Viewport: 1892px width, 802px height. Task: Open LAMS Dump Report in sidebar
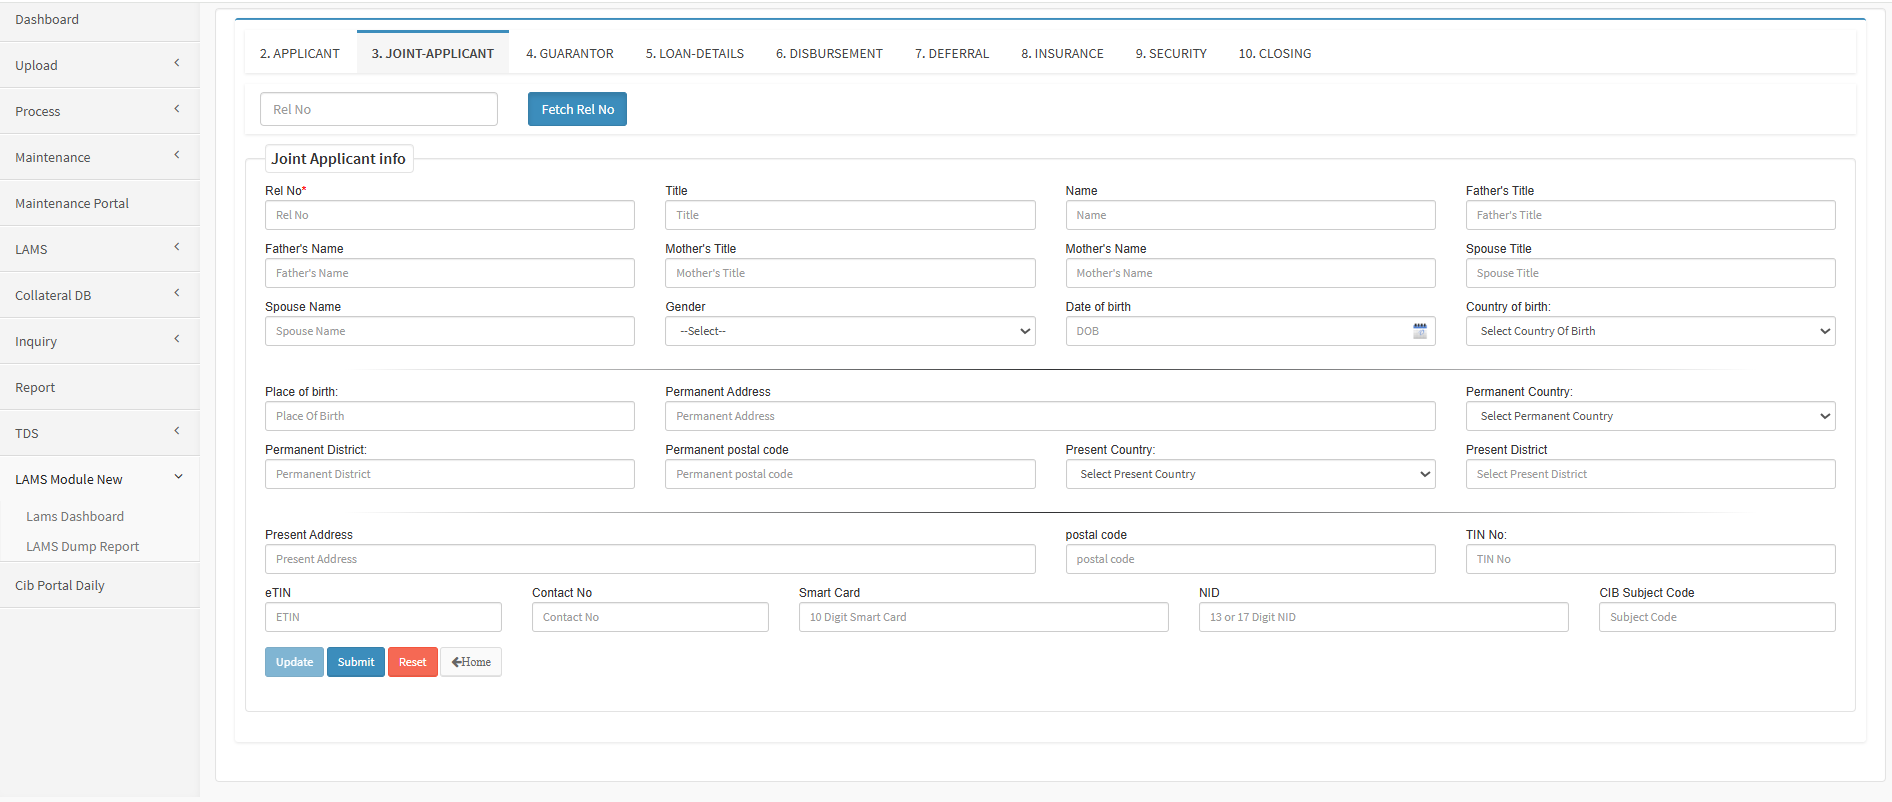click(x=82, y=547)
